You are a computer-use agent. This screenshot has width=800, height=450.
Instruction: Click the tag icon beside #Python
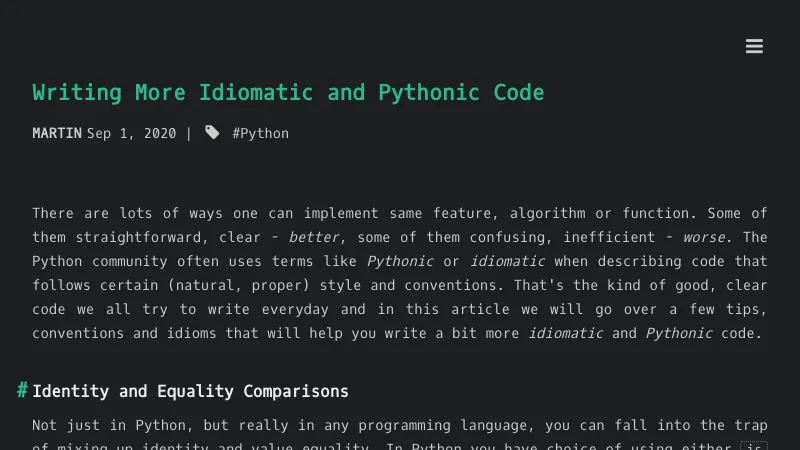(212, 132)
